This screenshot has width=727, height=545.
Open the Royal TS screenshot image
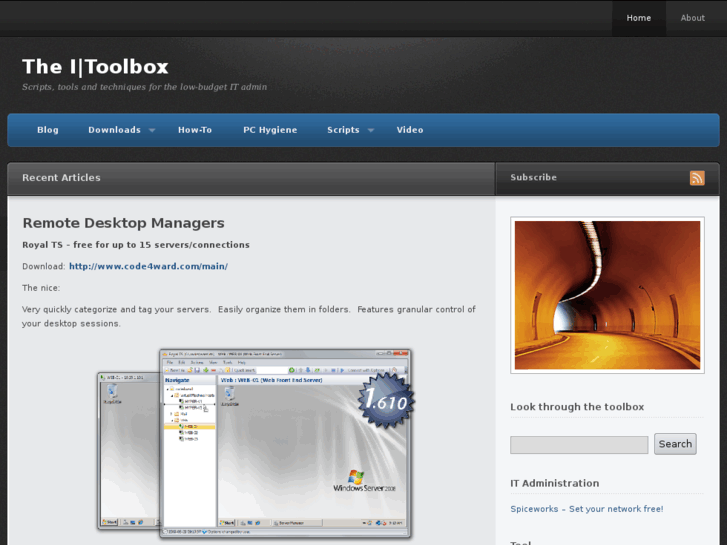pyautogui.click(x=256, y=444)
